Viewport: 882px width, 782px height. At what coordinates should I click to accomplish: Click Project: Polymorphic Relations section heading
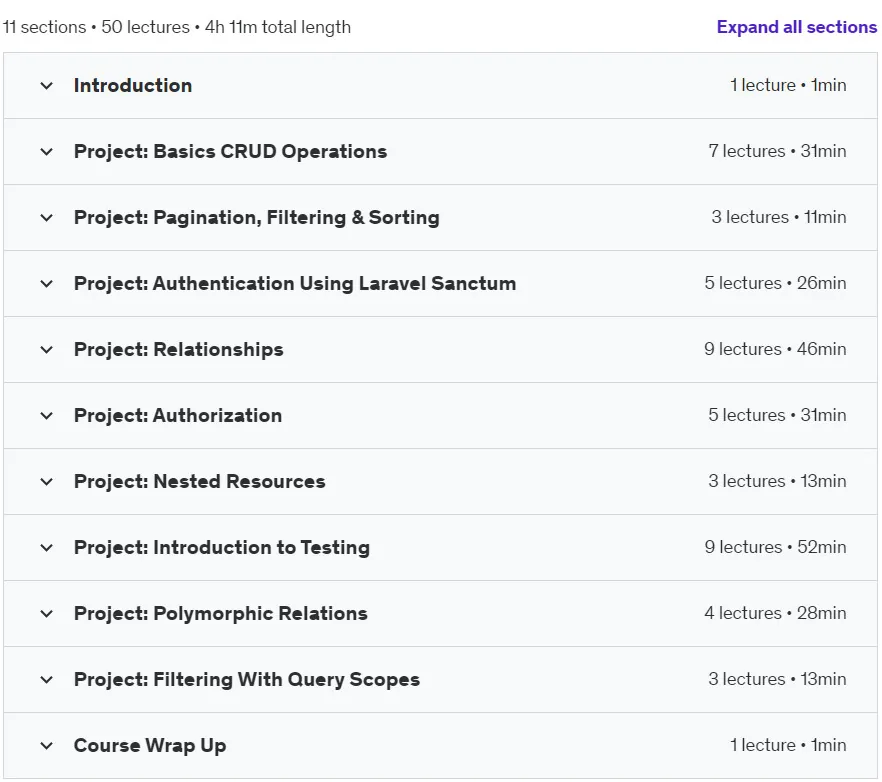[220, 614]
